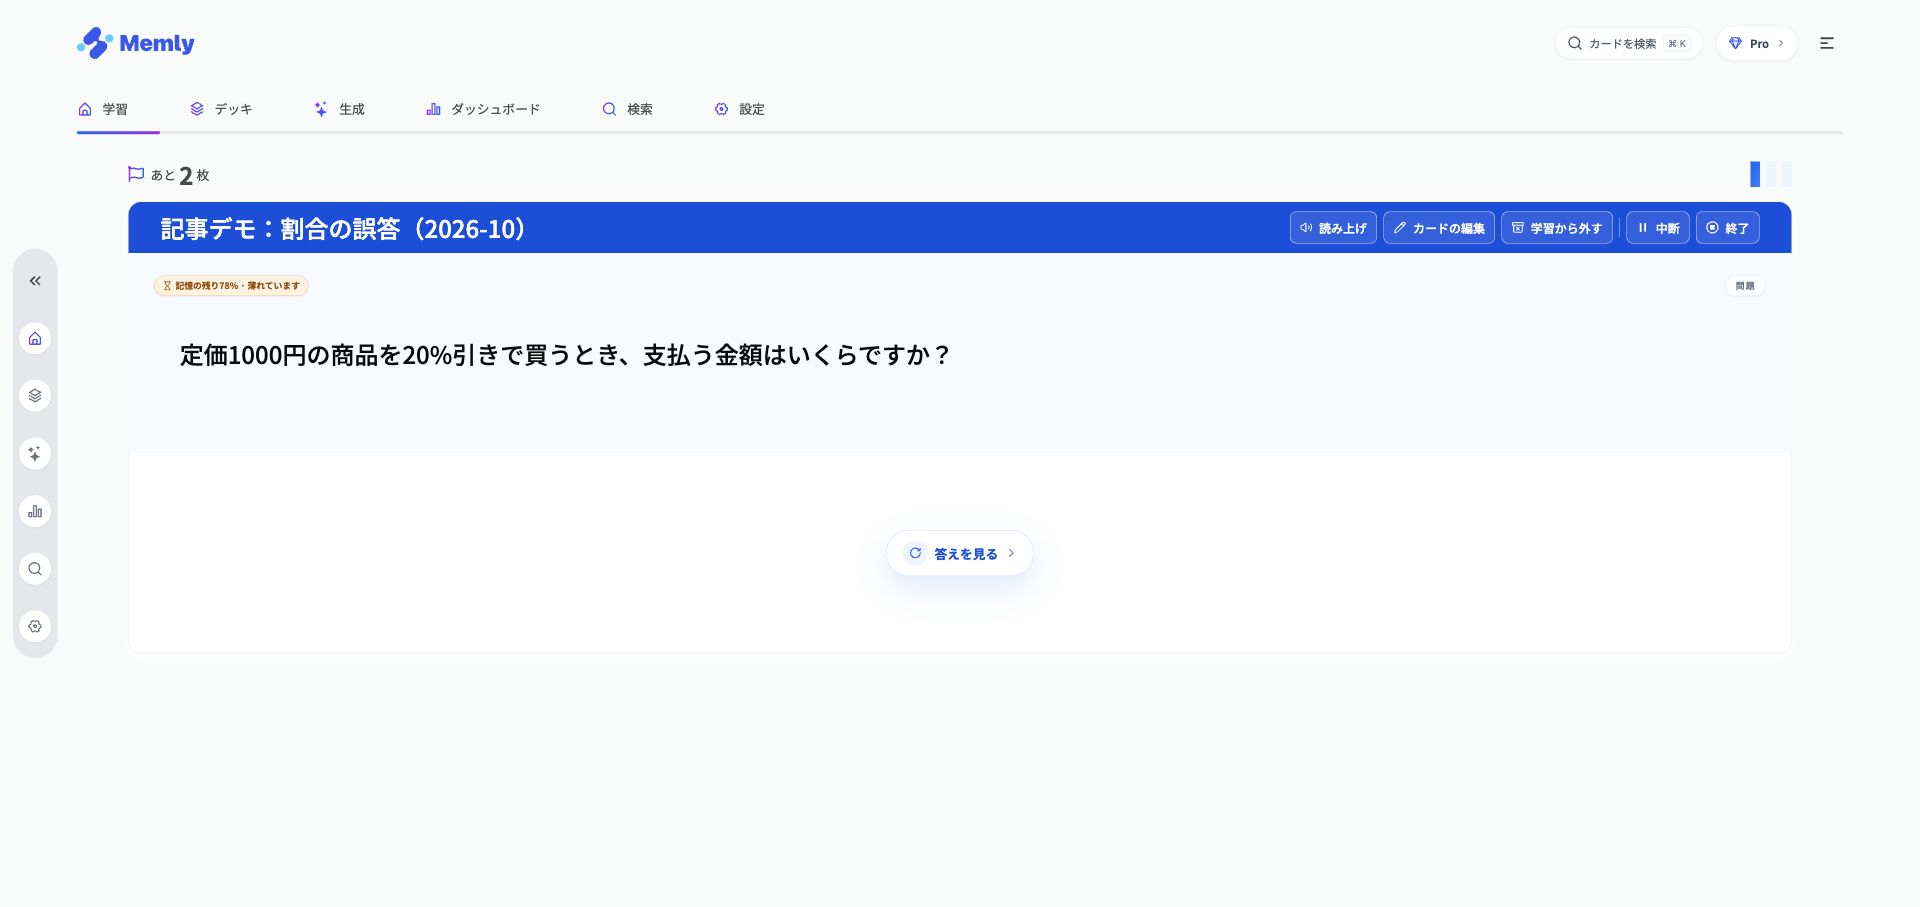Click the gear icon in sidebar
This screenshot has height=907, width=1920.
coord(35,626)
